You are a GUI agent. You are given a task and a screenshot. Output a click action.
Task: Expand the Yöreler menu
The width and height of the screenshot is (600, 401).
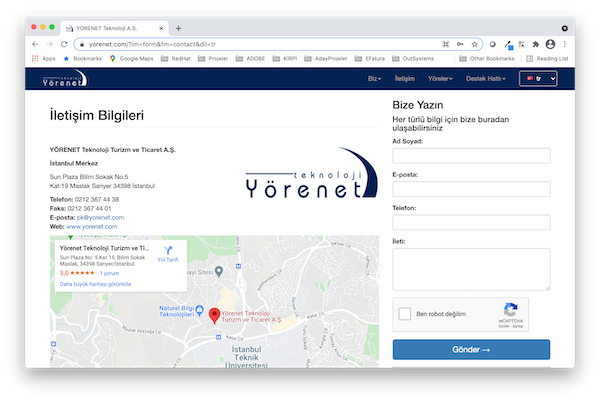[440, 79]
